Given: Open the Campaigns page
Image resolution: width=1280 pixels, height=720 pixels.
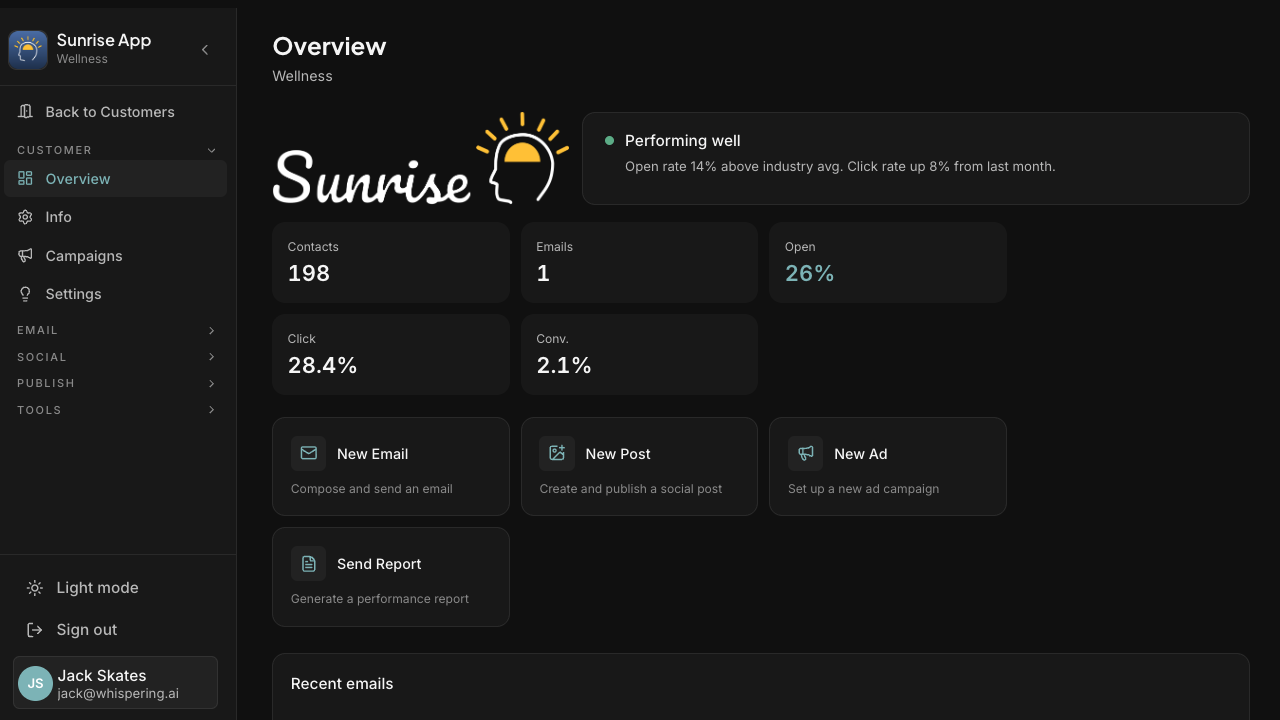Looking at the screenshot, I should 116,255.
